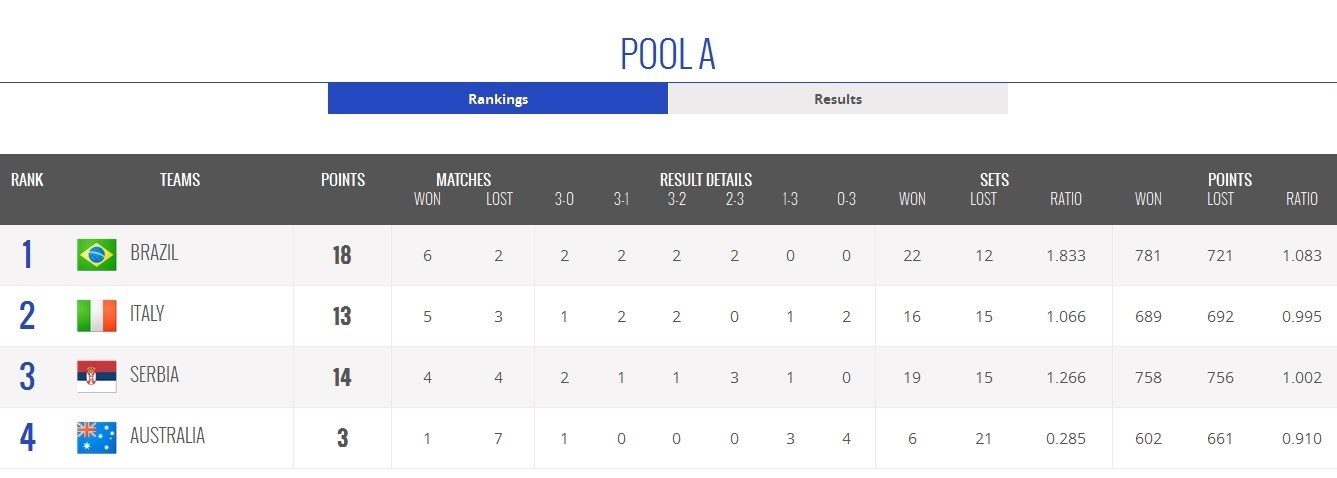The width and height of the screenshot is (1337, 478).
Task: Open the Results tab
Action: [838, 99]
